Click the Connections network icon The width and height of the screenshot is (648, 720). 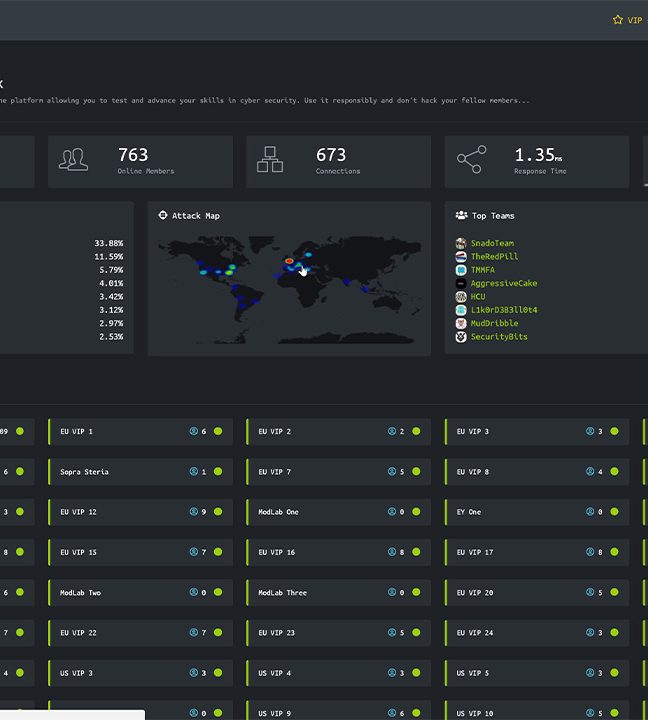click(x=270, y=160)
